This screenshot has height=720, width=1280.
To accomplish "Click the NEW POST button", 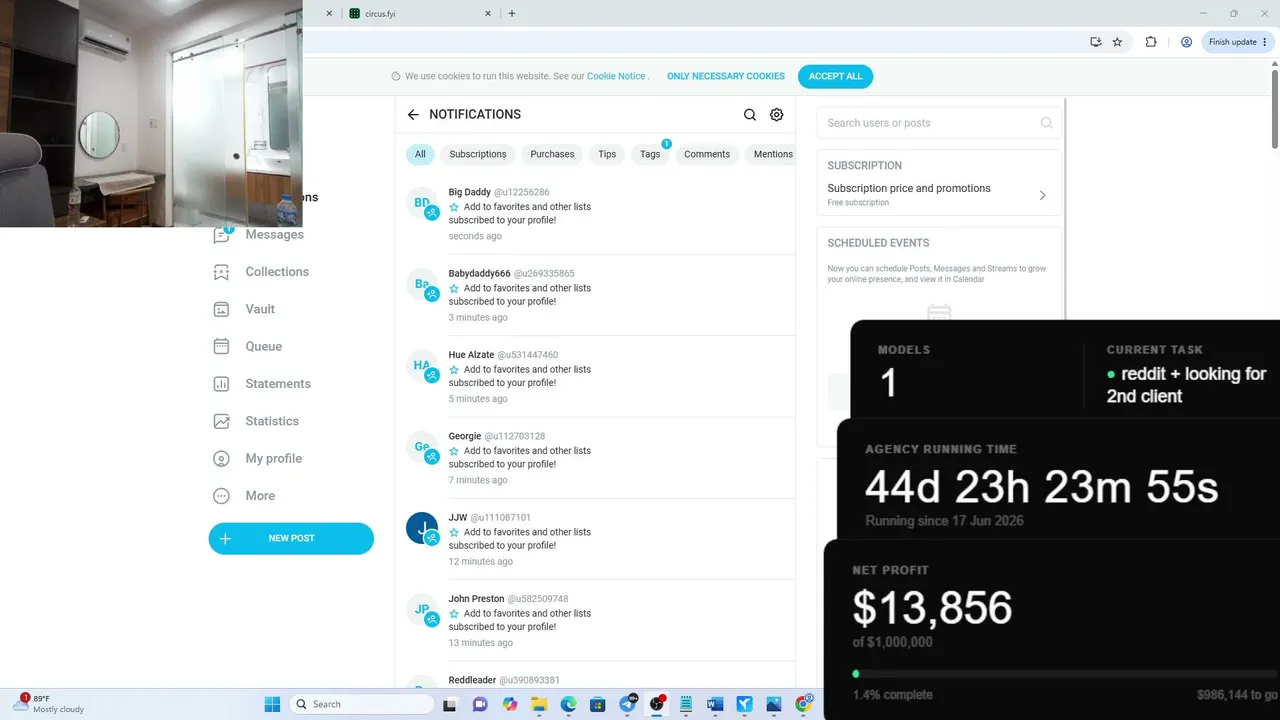I will [291, 538].
